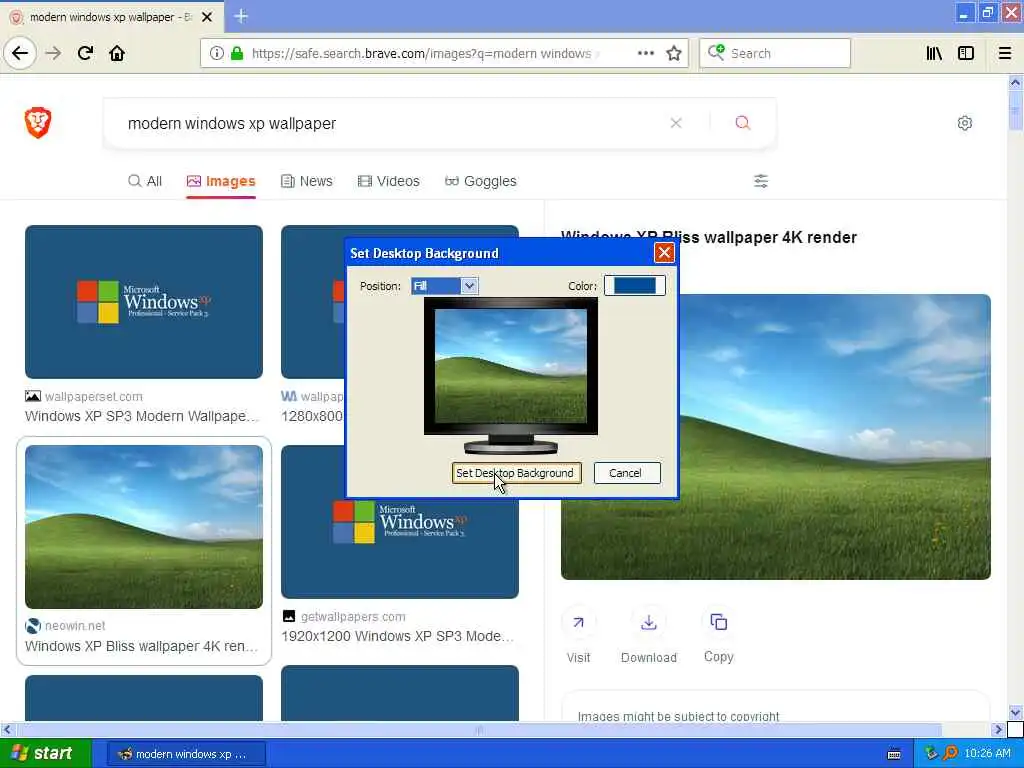
Task: Open the site information icon in address bar
Action: pos(216,53)
